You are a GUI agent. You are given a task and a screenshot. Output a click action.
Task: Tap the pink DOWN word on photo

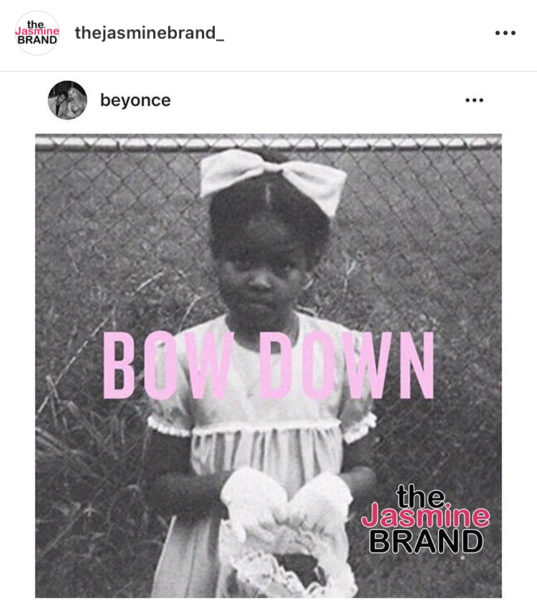point(347,365)
